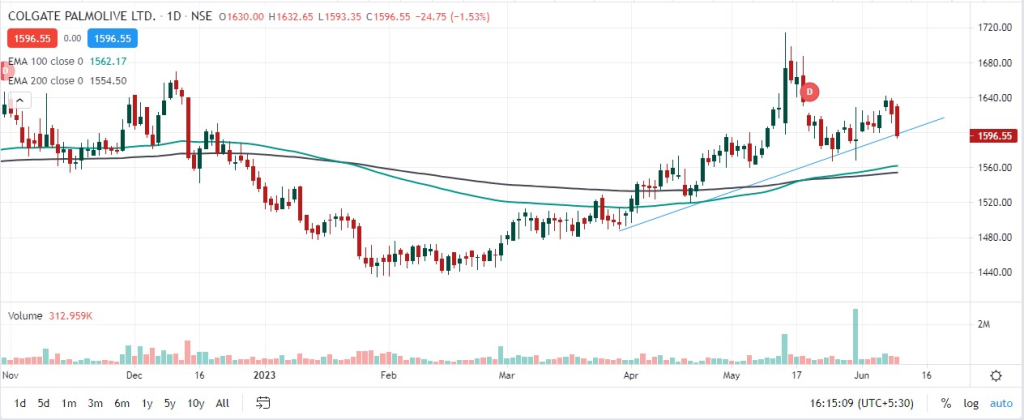Collapse the indicator legend chevron
The width and height of the screenshot is (1024, 420).
pos(22,99)
